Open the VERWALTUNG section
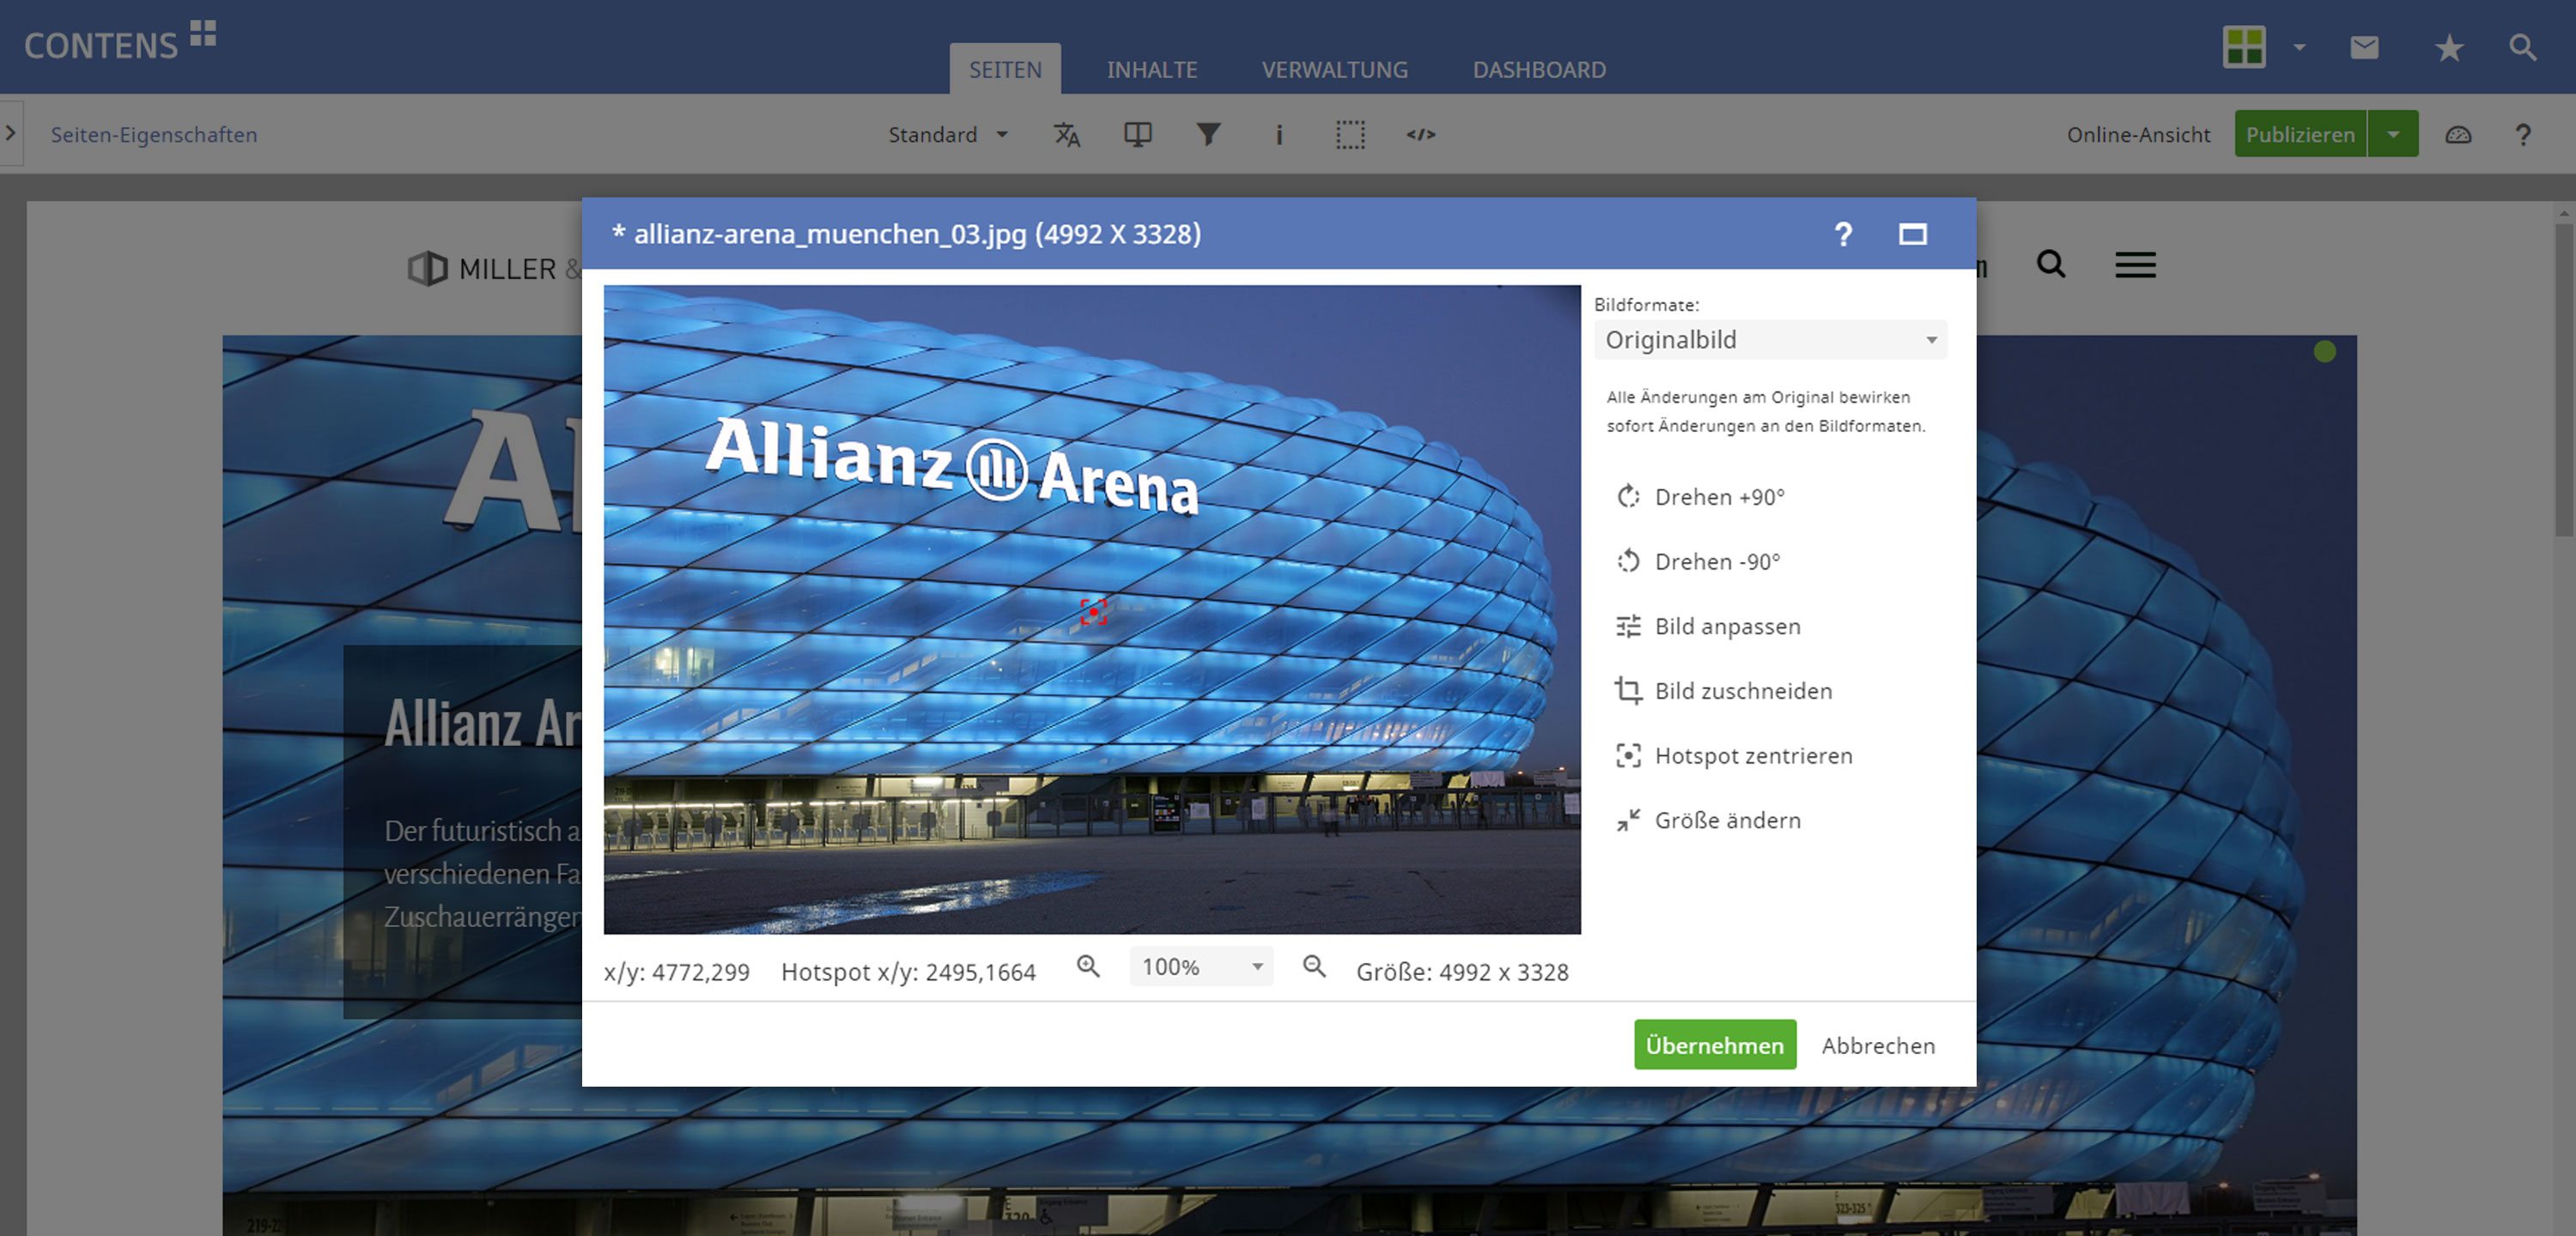Screen dimensions: 2576x1236 [1334, 69]
